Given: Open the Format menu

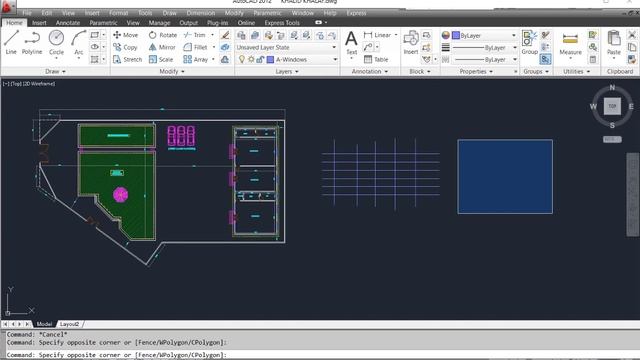Looking at the screenshot, I should tap(119, 13).
